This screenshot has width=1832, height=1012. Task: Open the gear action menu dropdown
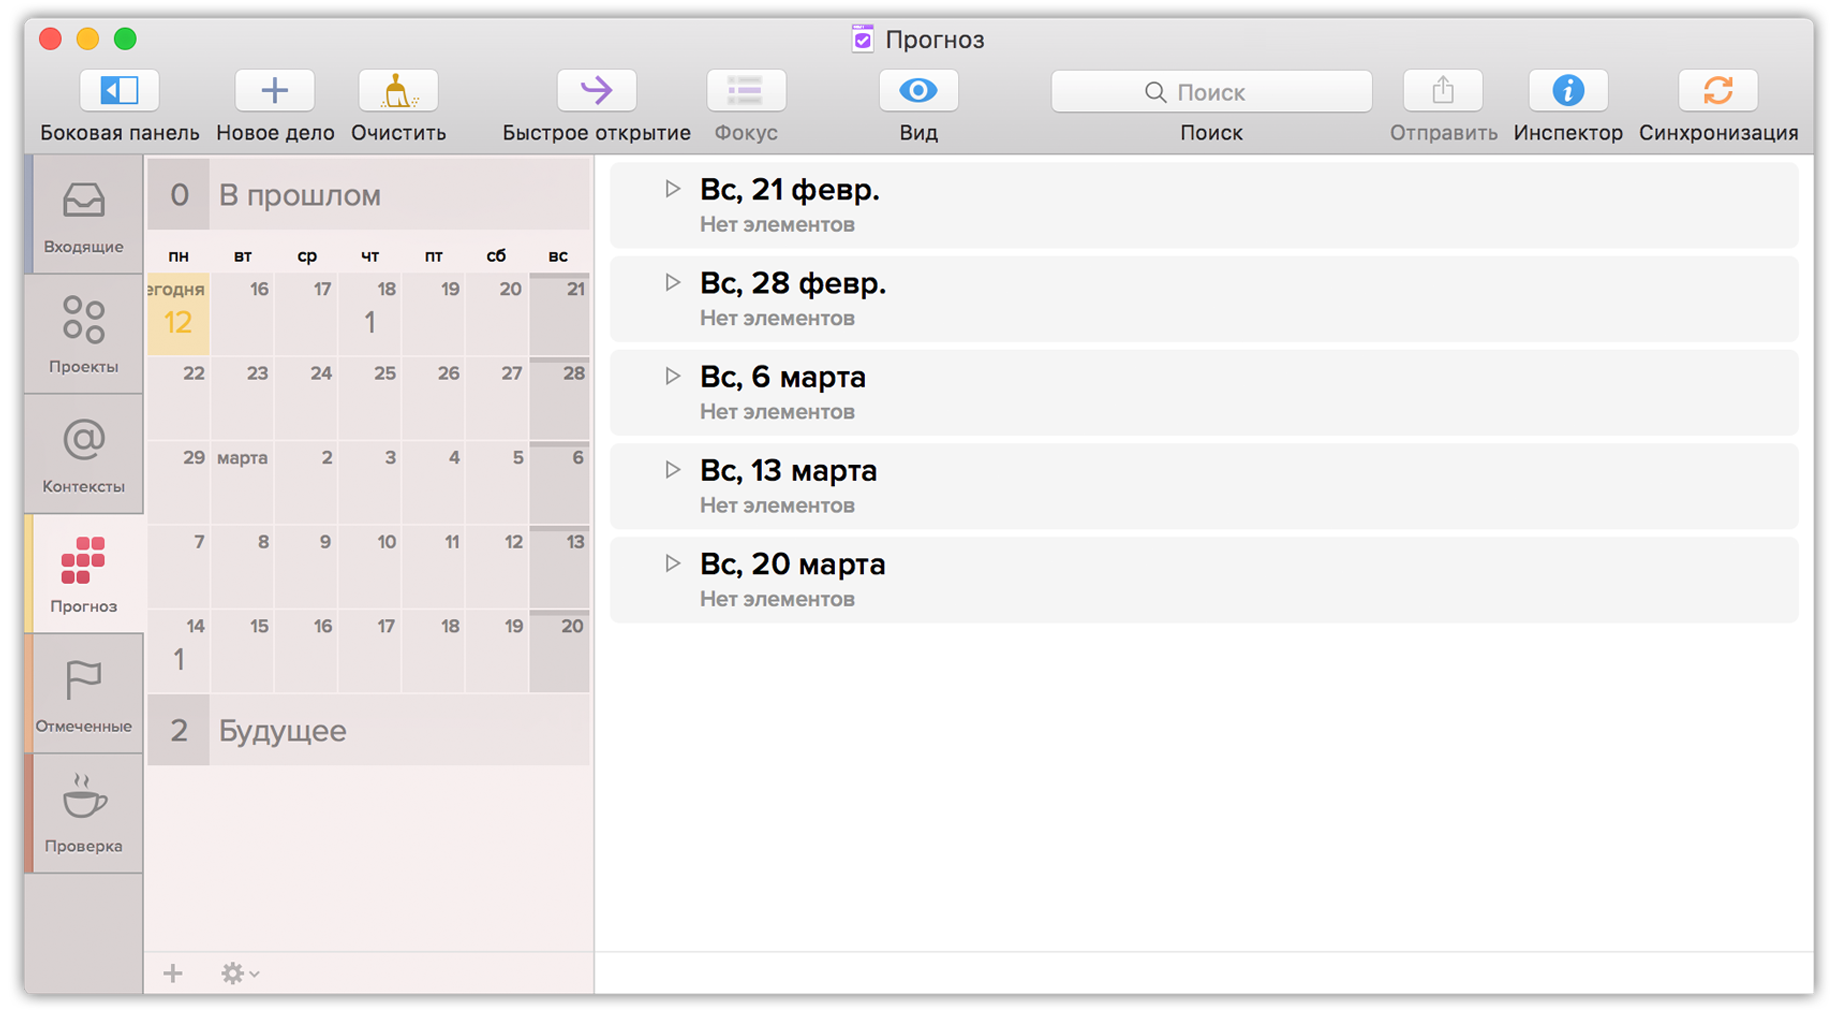(x=240, y=973)
